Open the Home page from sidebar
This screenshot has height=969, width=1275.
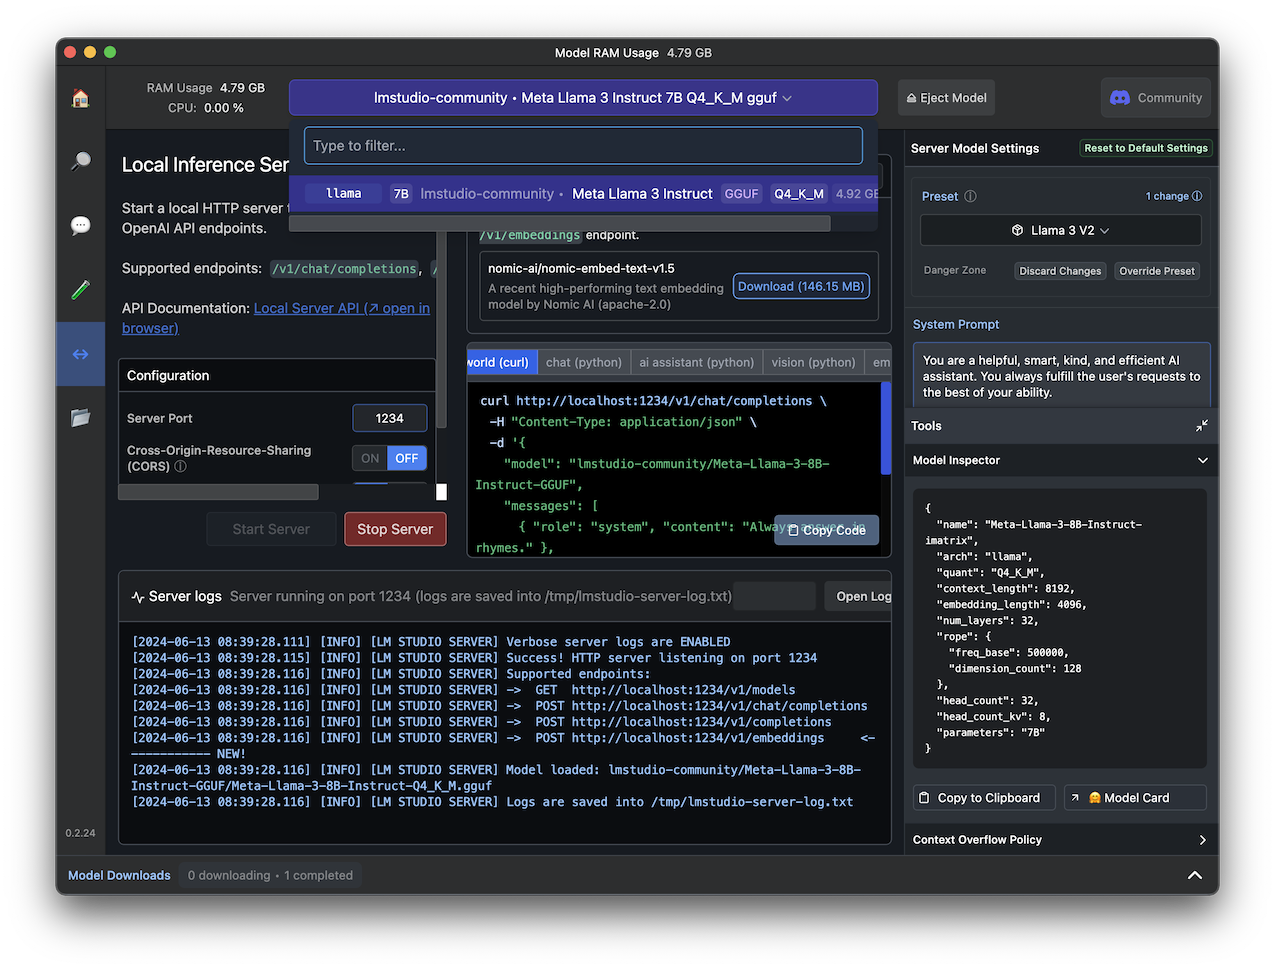81,98
